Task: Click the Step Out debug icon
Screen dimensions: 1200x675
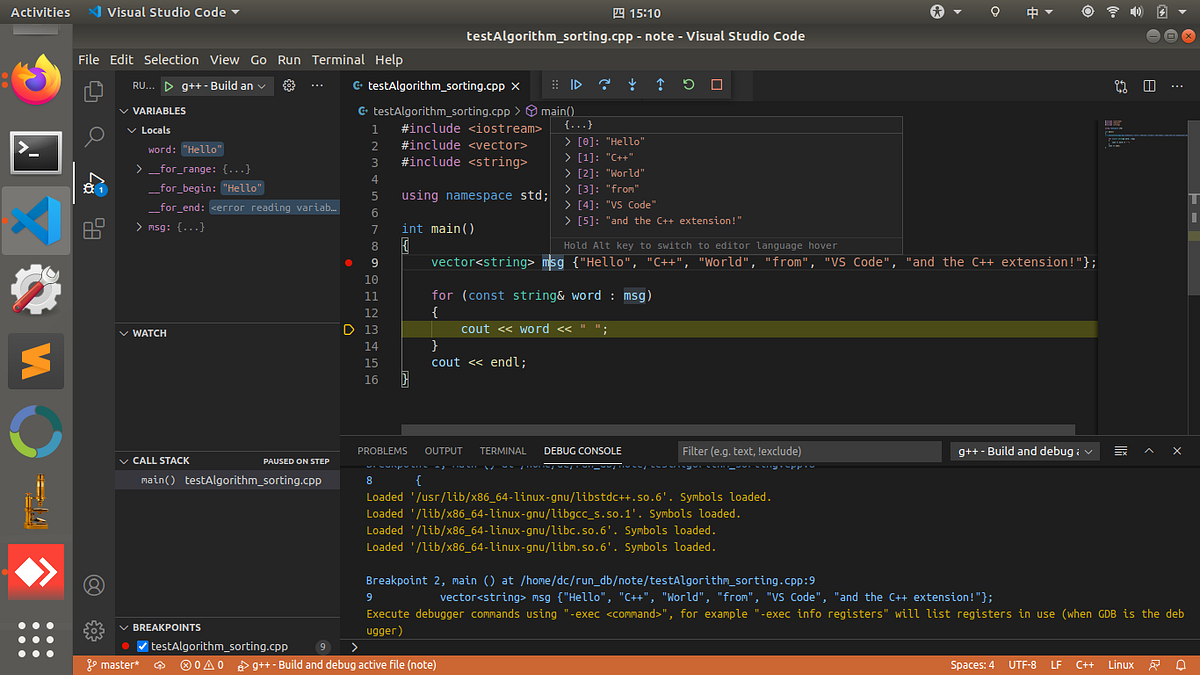Action: (660, 85)
